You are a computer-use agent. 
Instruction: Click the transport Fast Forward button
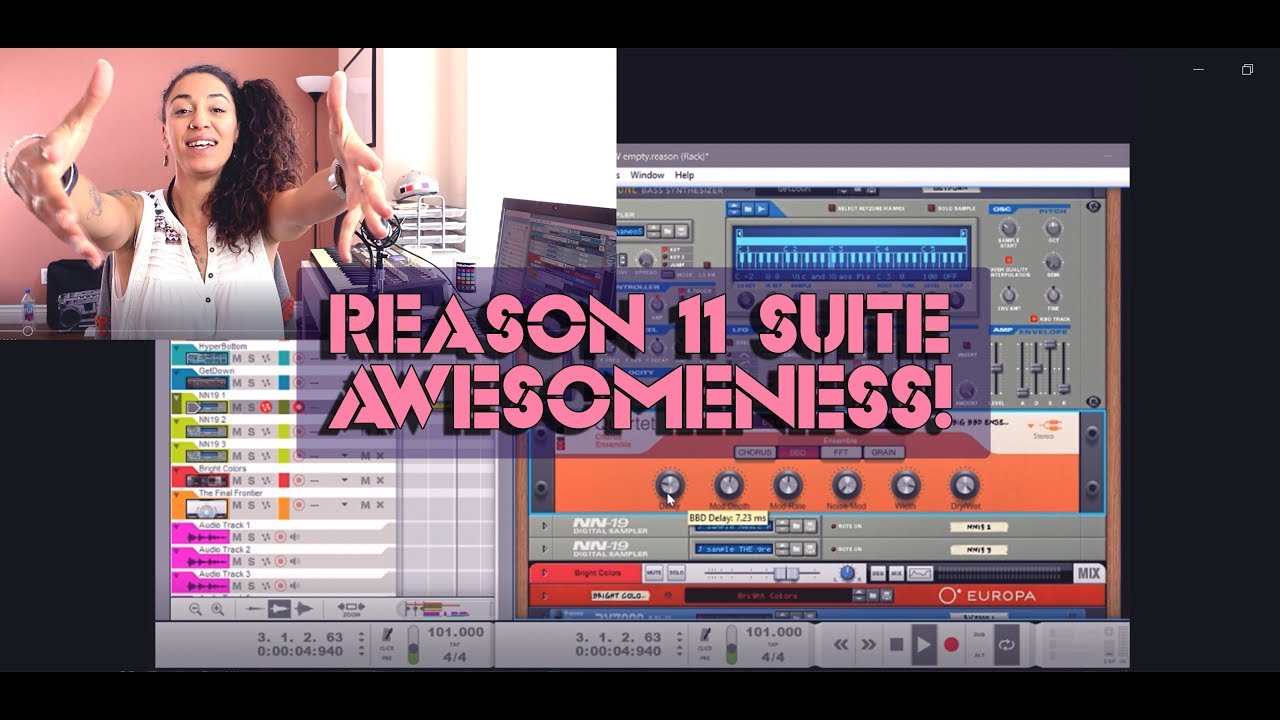[x=868, y=645]
